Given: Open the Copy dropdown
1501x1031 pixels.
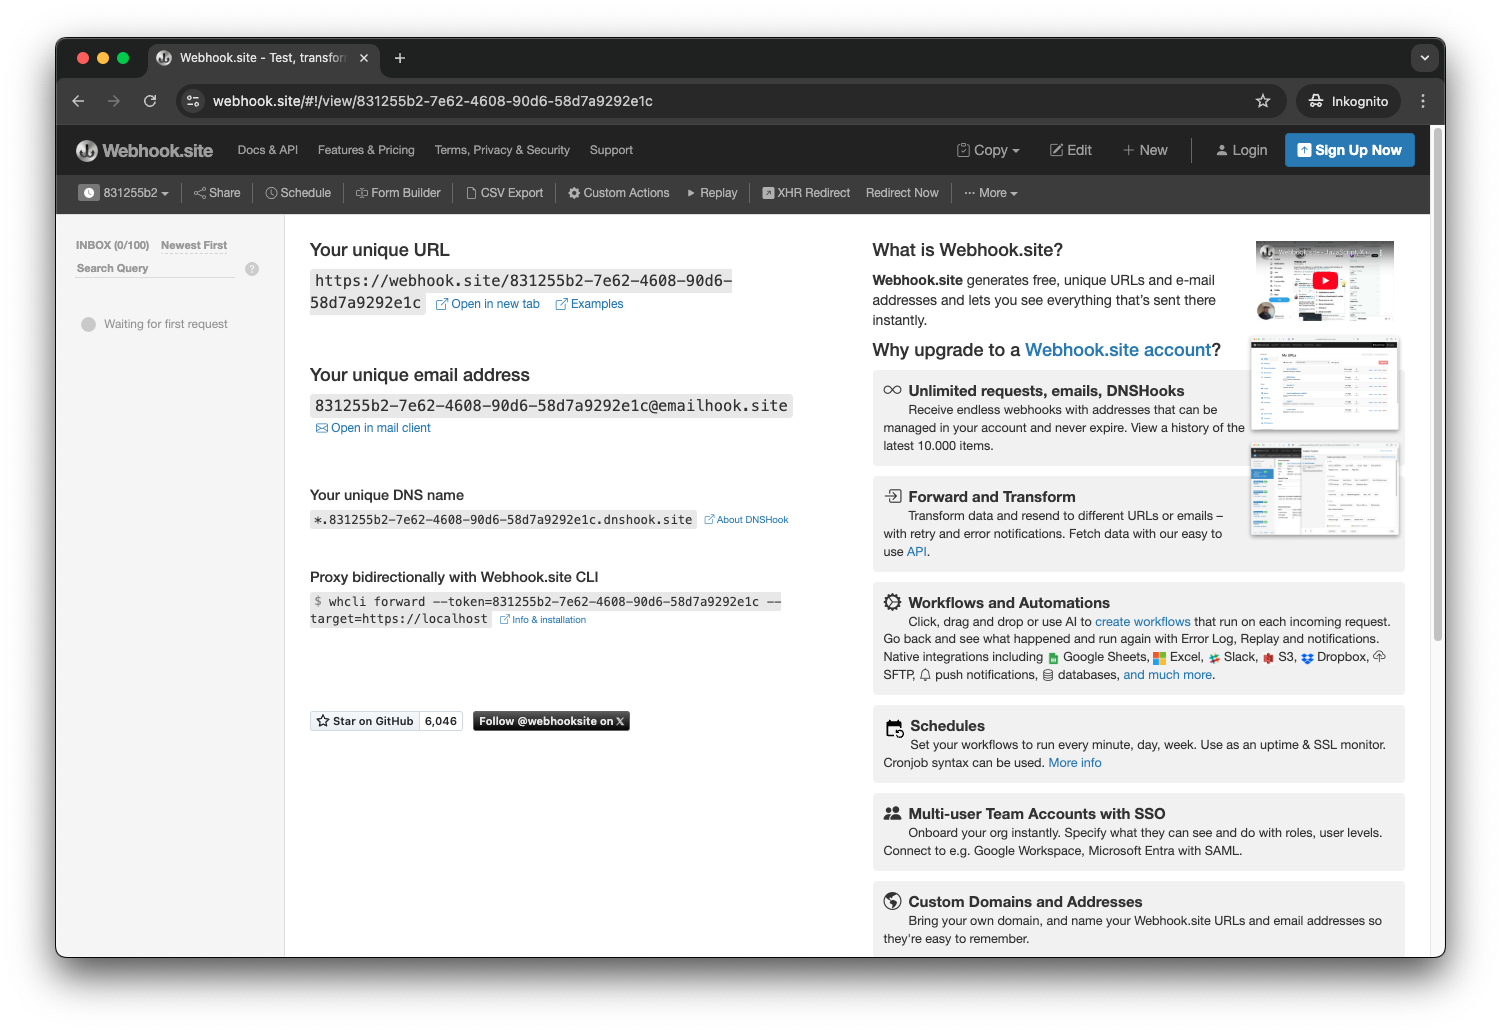Looking at the screenshot, I should tap(987, 150).
